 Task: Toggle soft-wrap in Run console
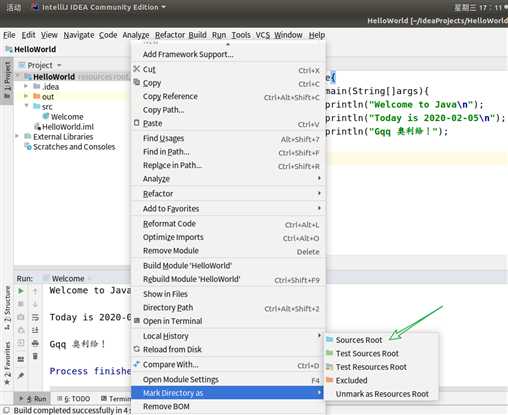pyautogui.click(x=35, y=317)
